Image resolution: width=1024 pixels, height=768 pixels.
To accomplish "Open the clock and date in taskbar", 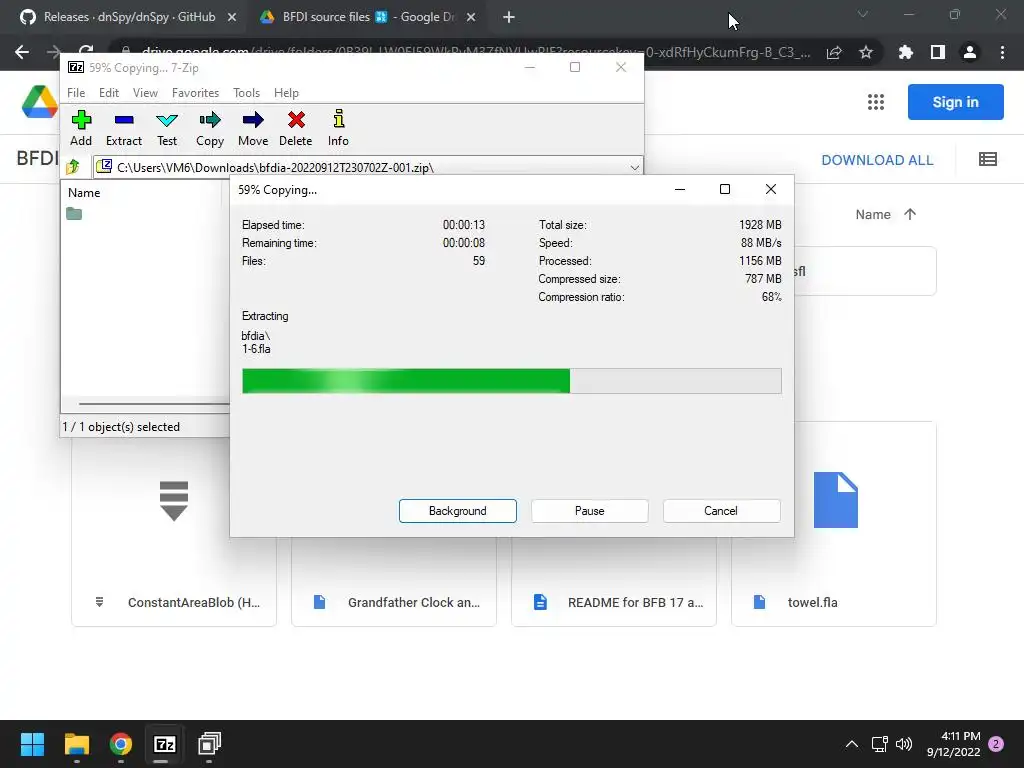I will (x=953, y=744).
